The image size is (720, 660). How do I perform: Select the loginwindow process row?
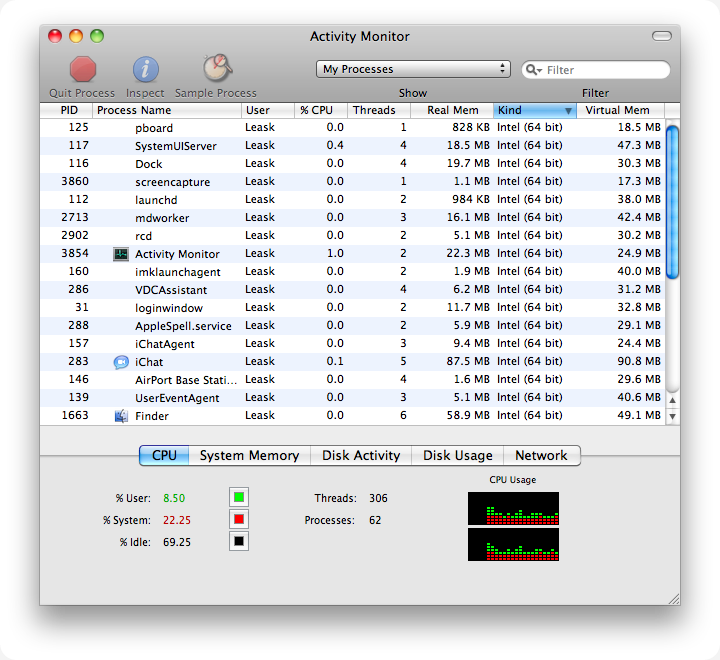click(353, 308)
